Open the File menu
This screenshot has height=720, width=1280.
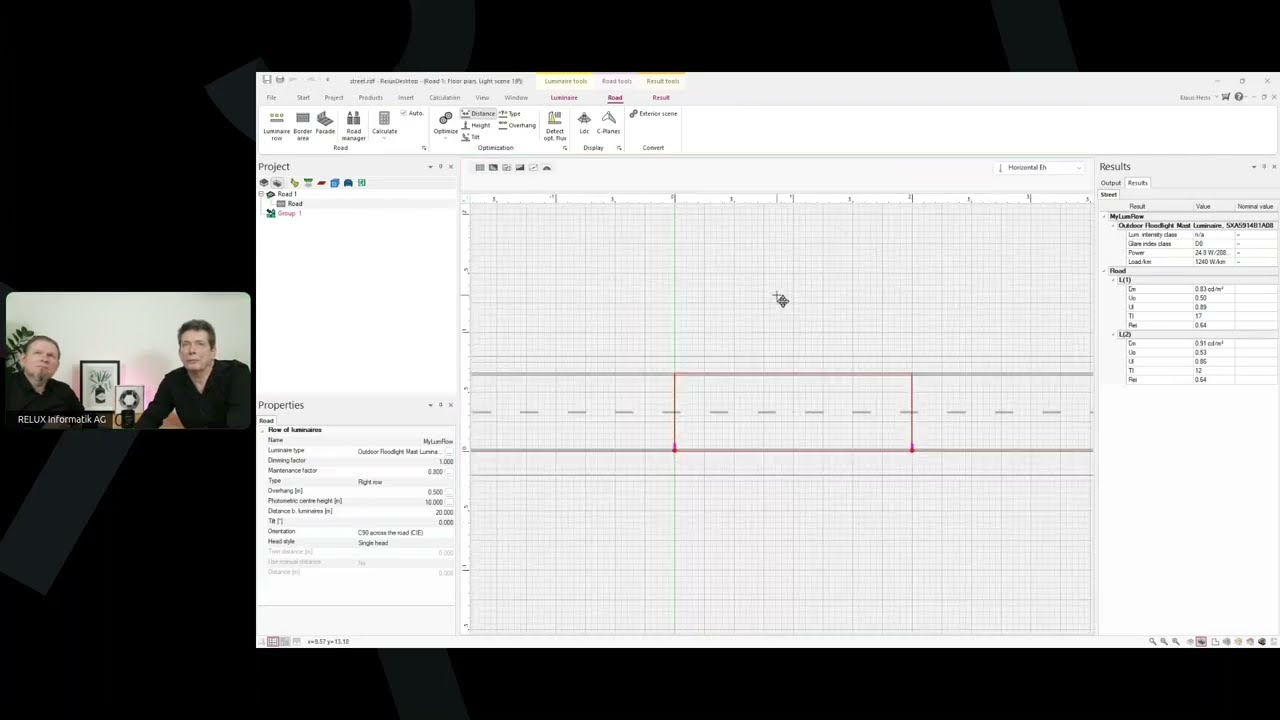coord(271,98)
